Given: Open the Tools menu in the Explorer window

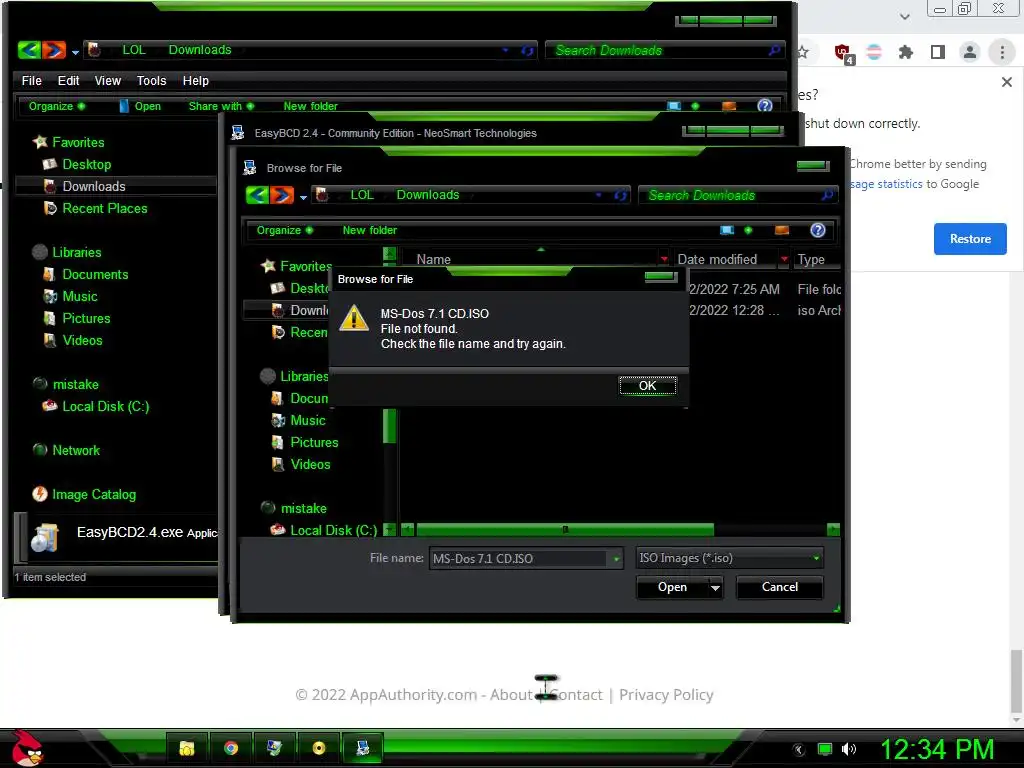Looking at the screenshot, I should (x=151, y=80).
